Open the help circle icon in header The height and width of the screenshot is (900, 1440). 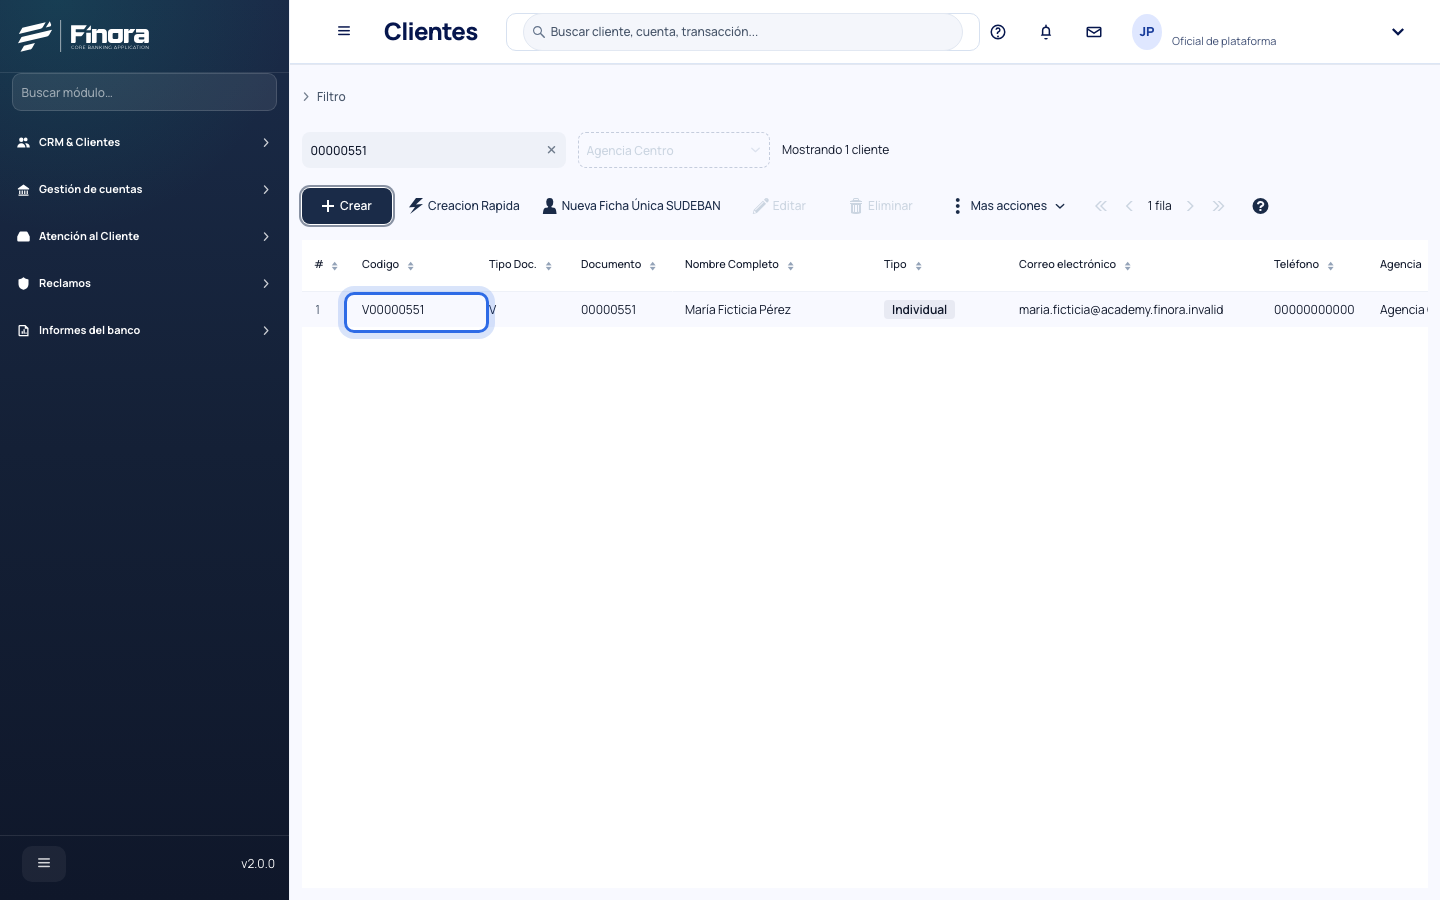[998, 32]
